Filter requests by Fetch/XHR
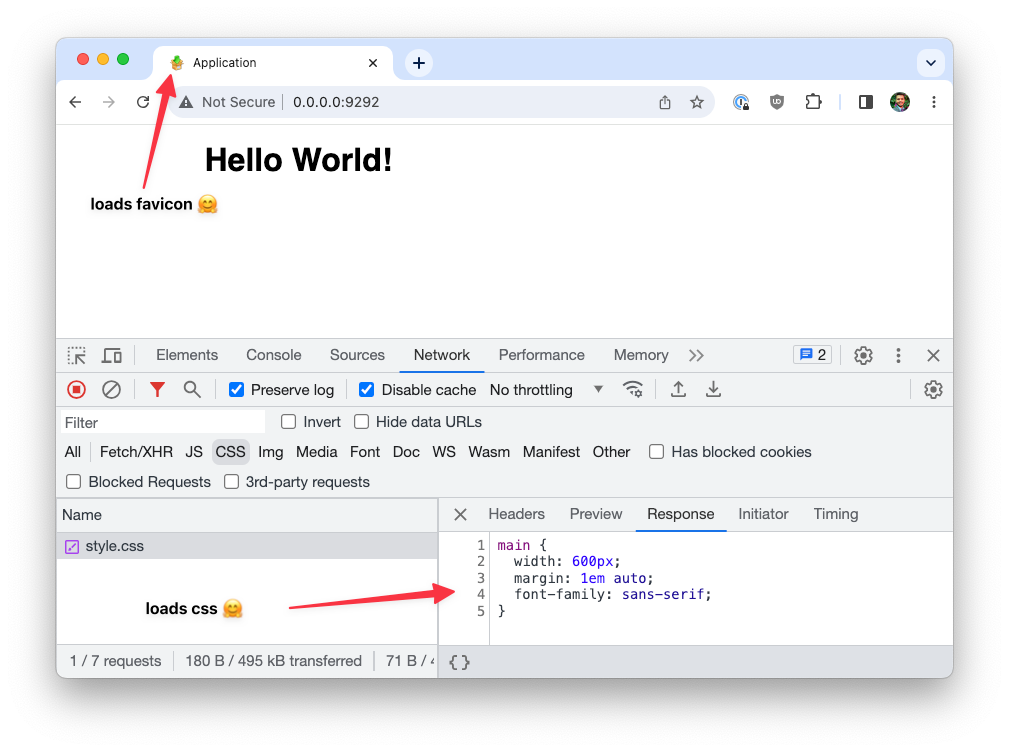This screenshot has width=1009, height=752. 136,452
